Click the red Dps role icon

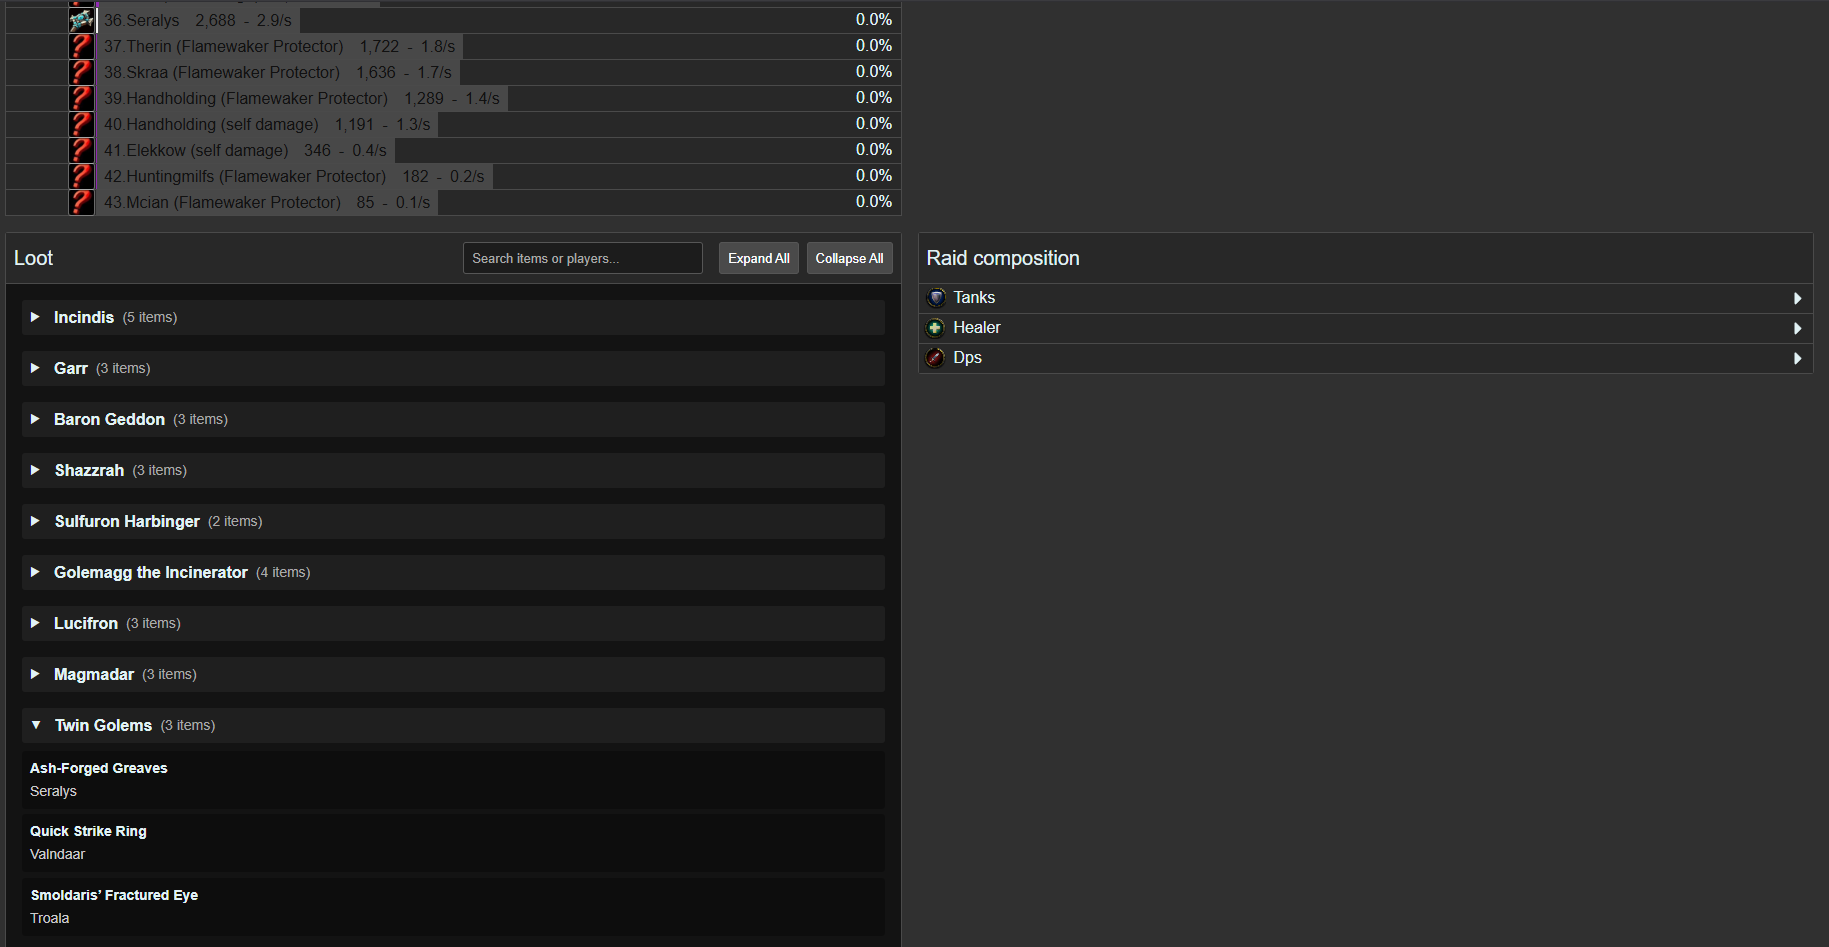pos(936,358)
